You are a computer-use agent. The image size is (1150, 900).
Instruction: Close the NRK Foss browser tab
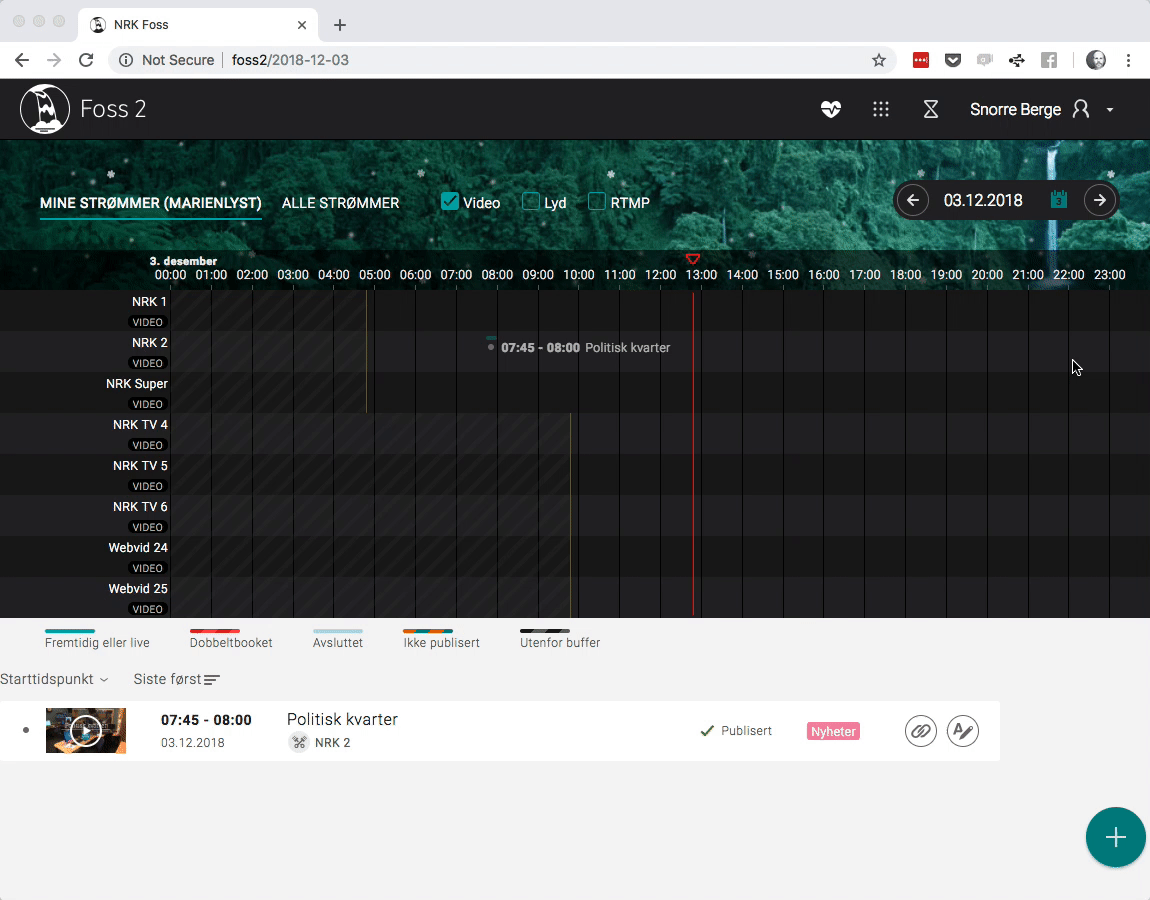click(301, 25)
